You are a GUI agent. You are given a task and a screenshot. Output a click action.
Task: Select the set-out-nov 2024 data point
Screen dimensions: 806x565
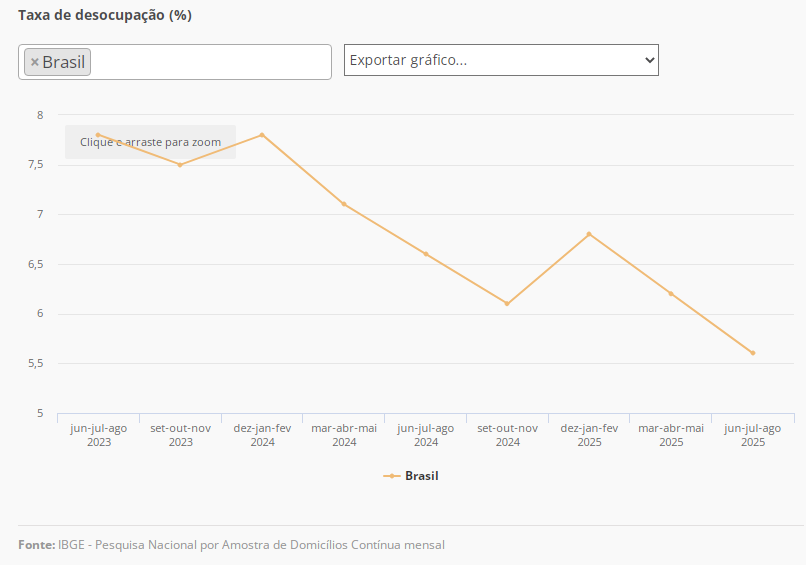tap(507, 304)
